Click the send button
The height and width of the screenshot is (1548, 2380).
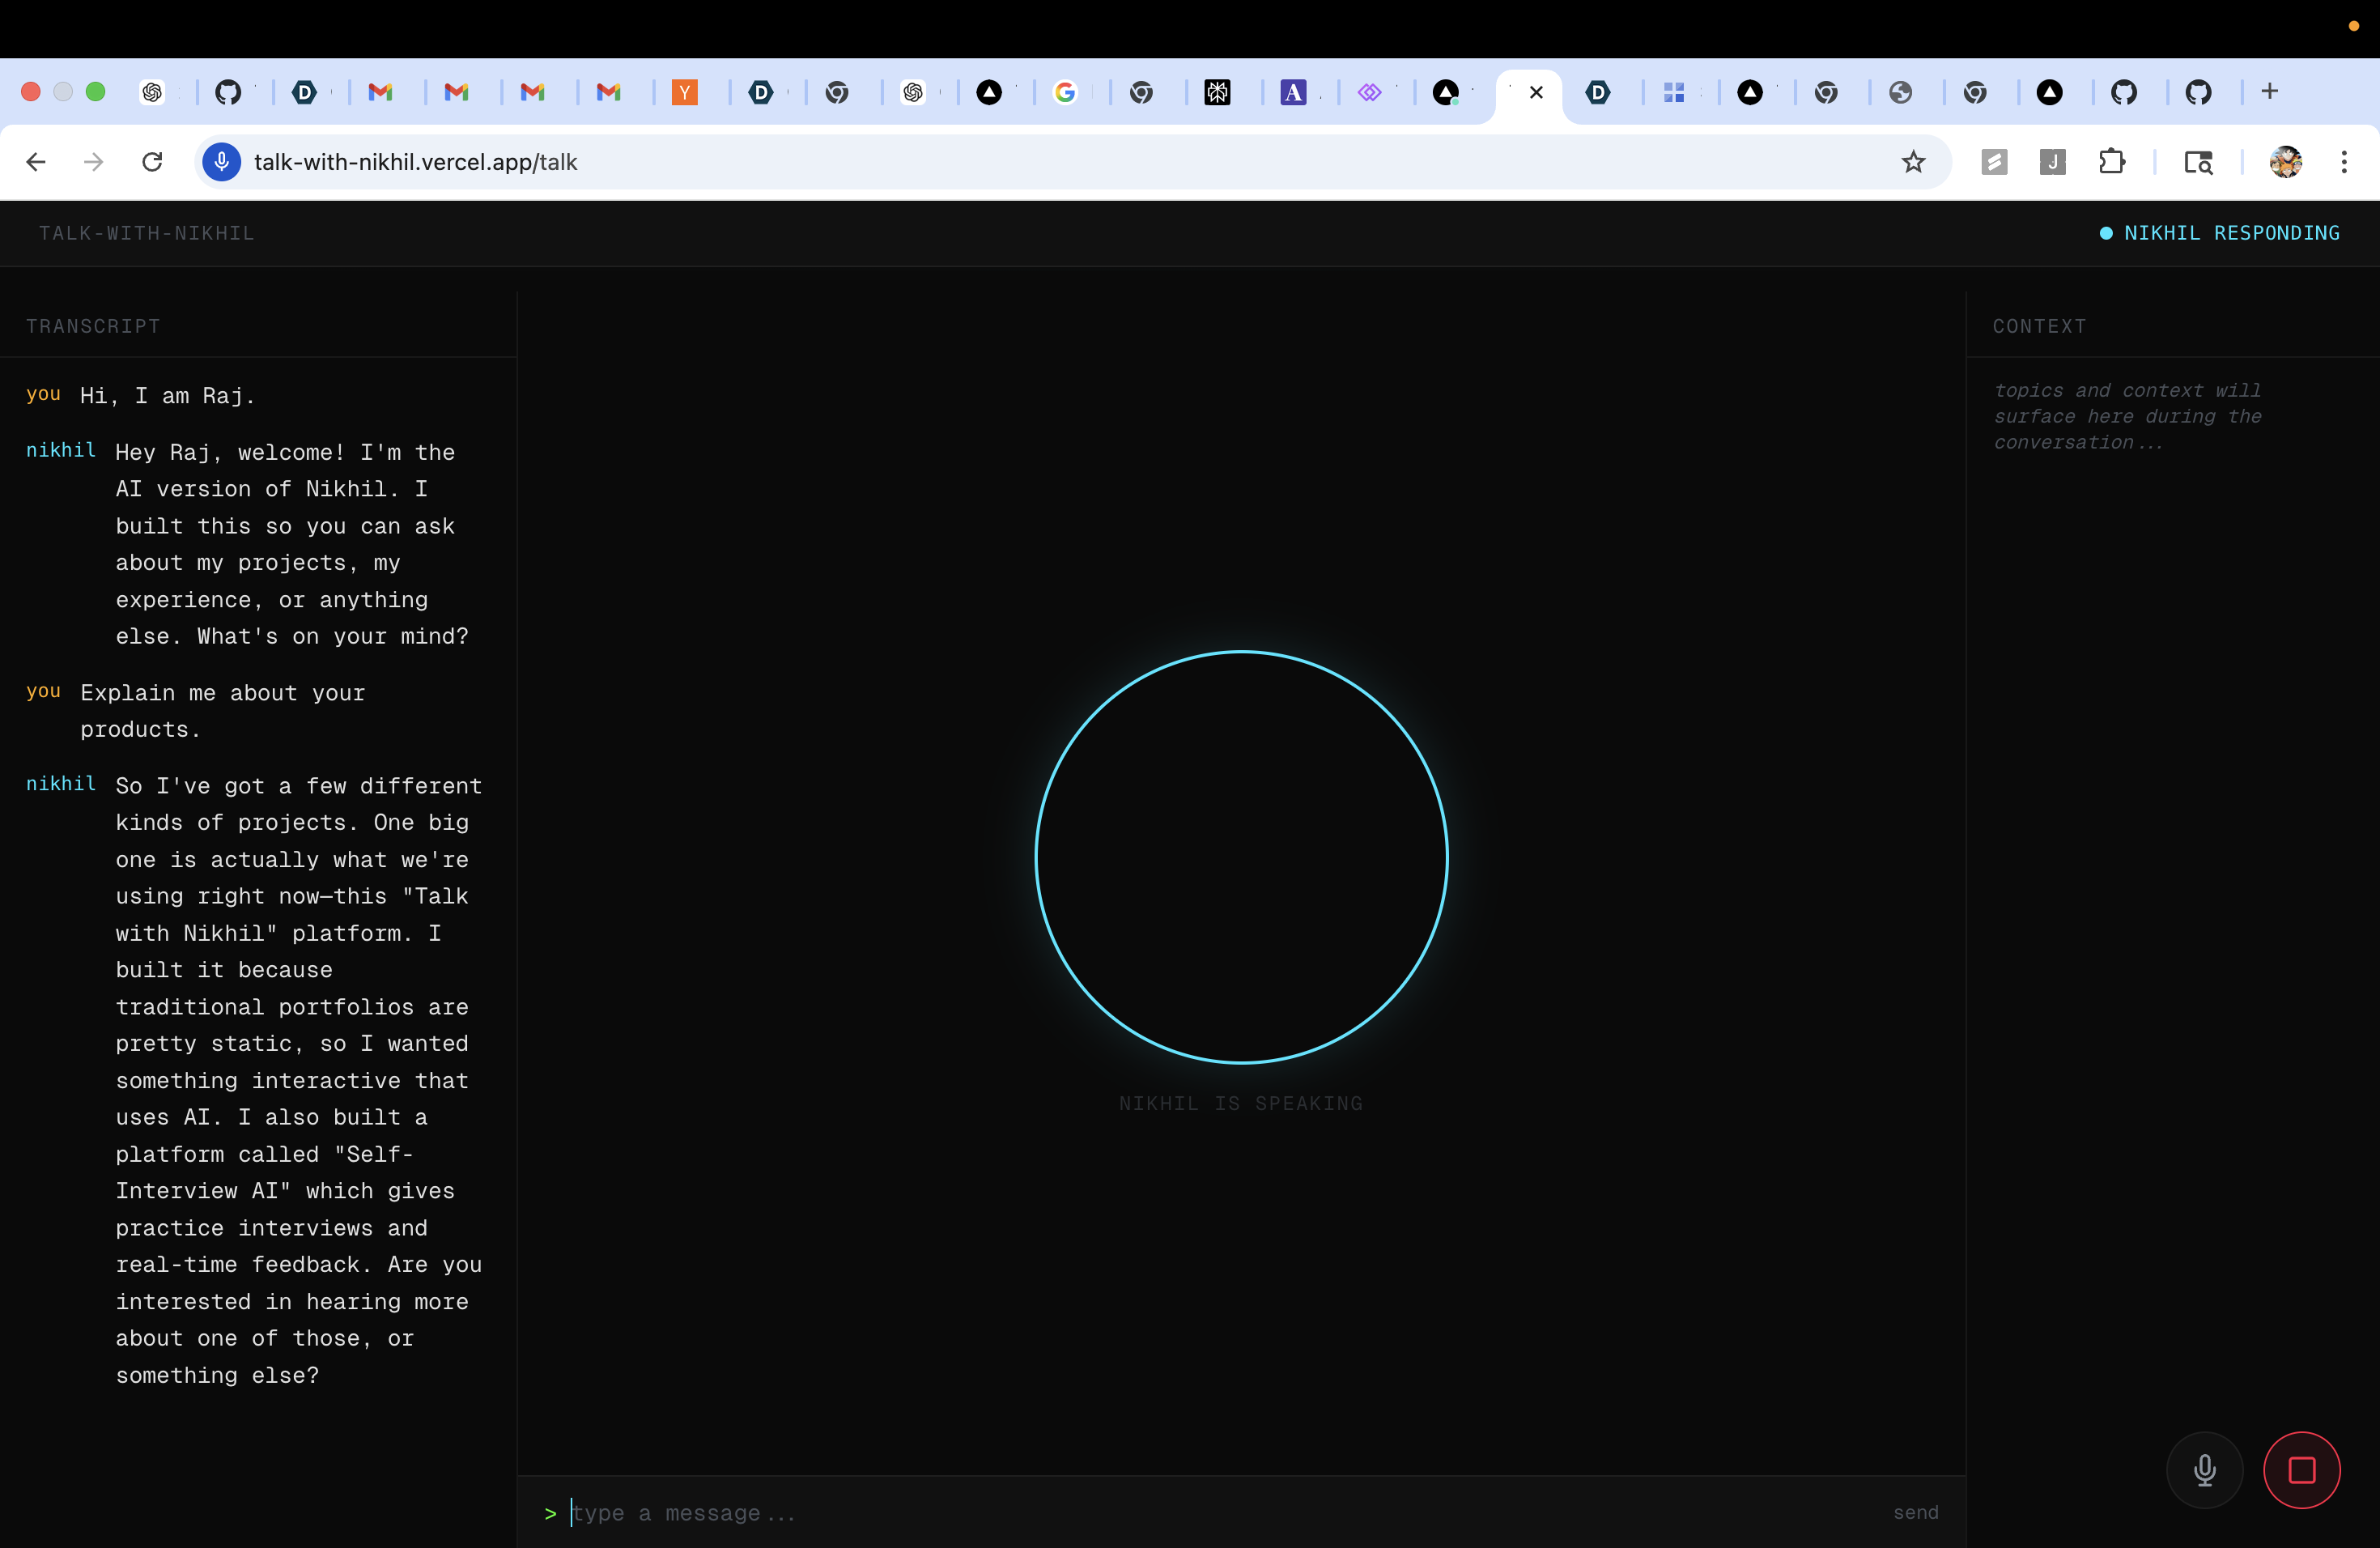1915,1512
